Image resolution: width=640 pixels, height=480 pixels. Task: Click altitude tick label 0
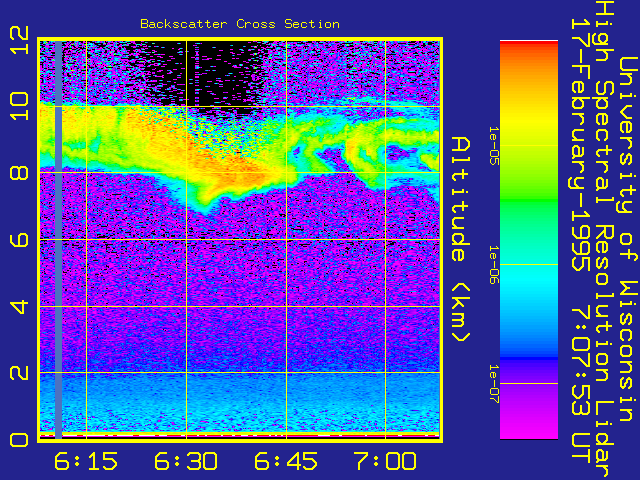pos(20,440)
